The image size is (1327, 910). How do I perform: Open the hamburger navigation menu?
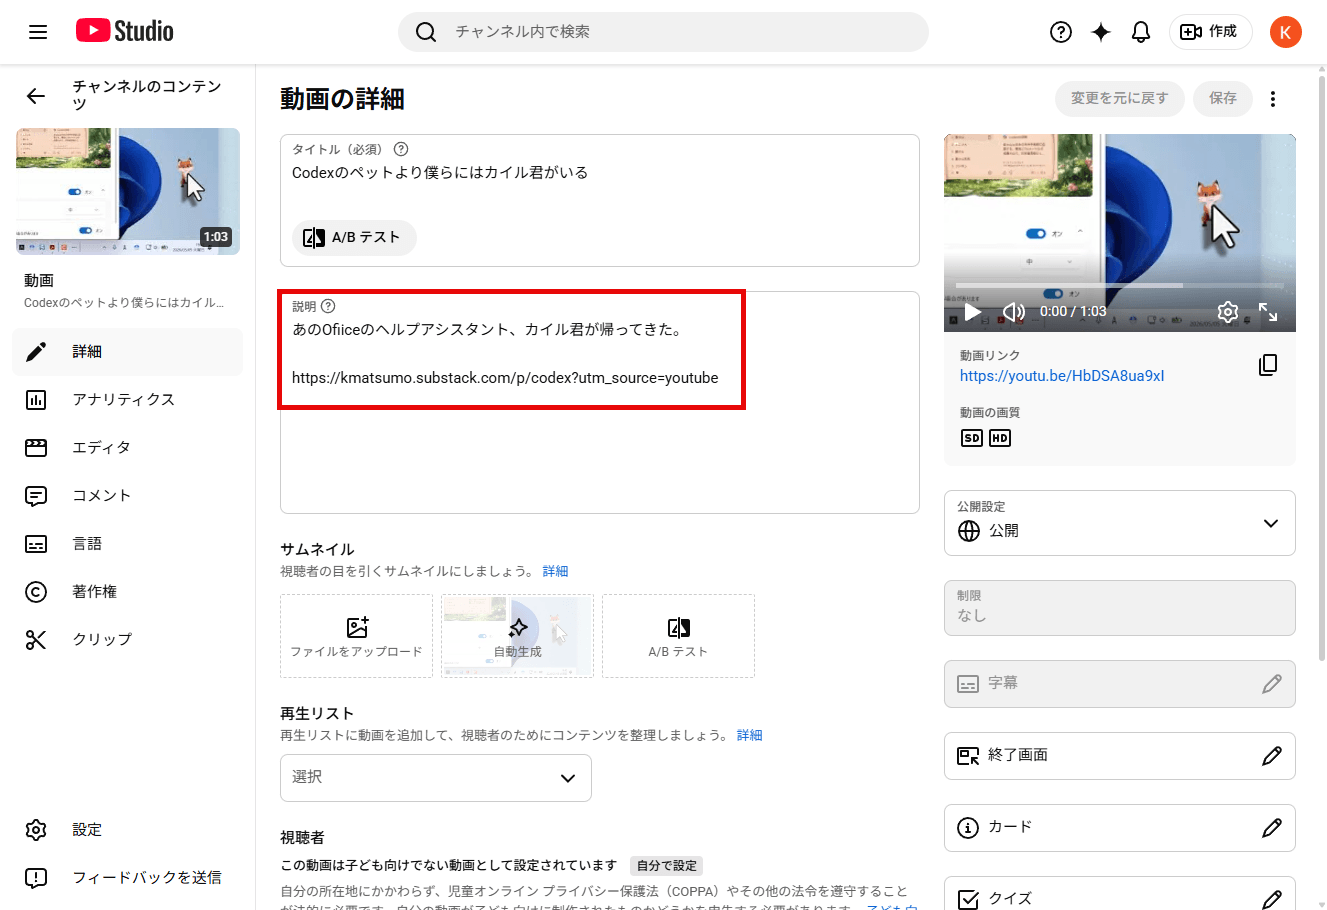coord(38,32)
